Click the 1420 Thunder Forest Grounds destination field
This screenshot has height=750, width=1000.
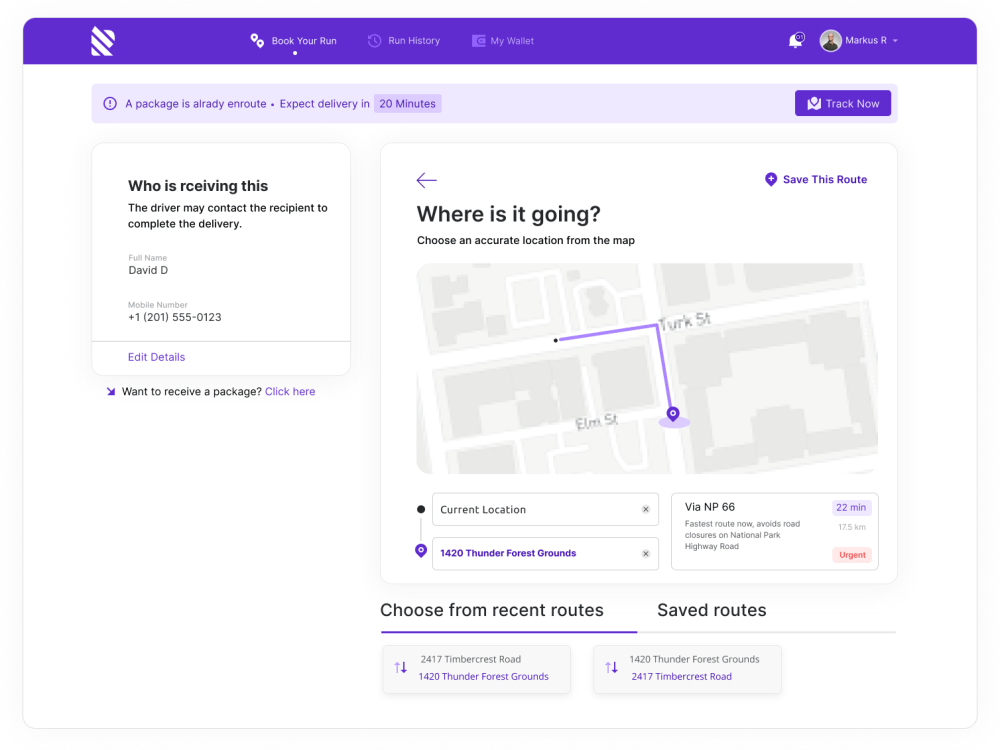pyautogui.click(x=545, y=553)
